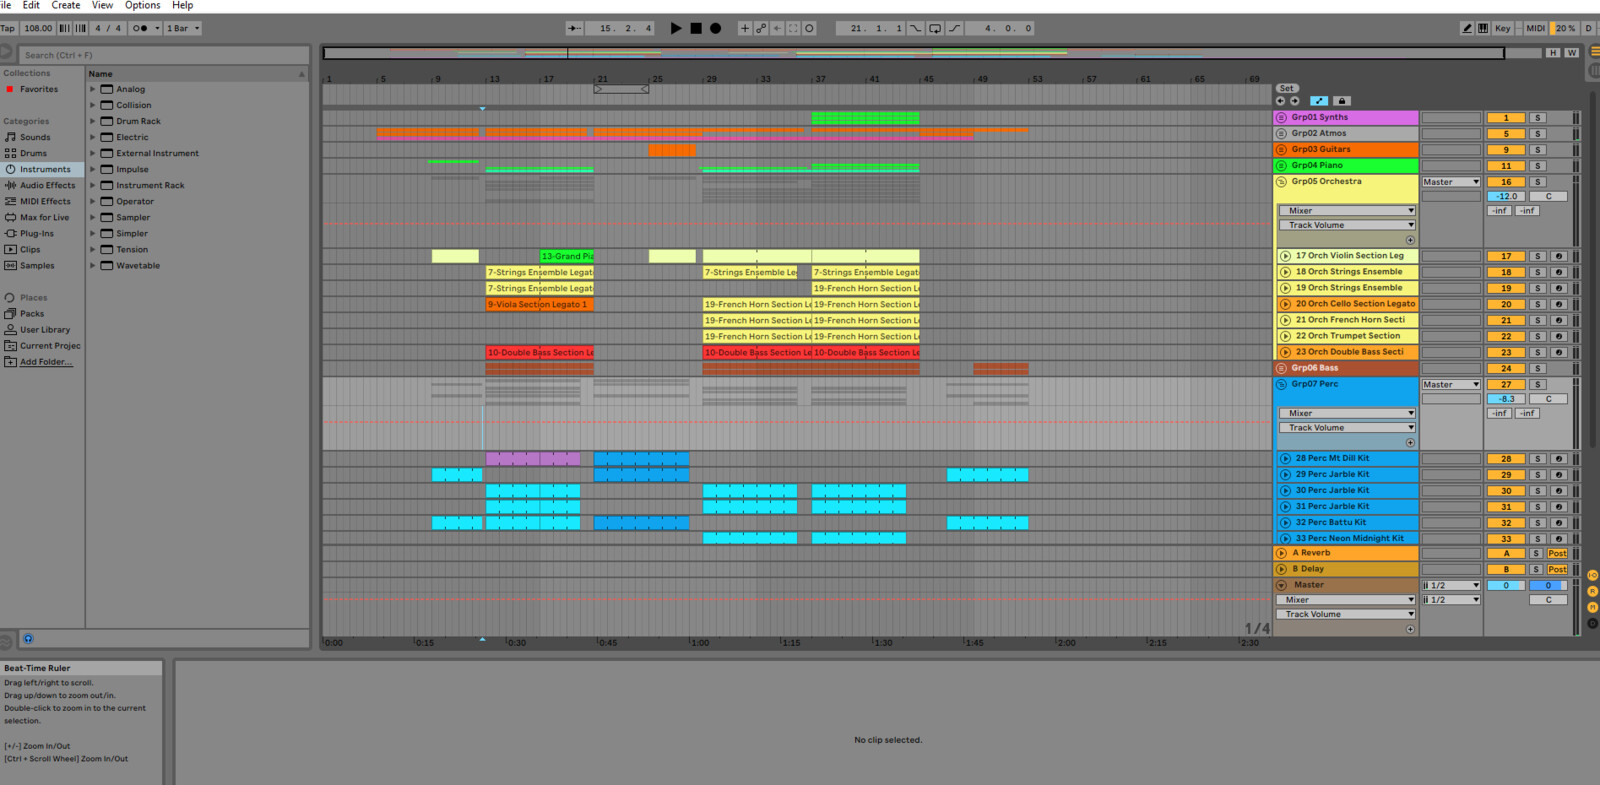The height and width of the screenshot is (785, 1600).
Task: Open the Audio Effects category
Action: coord(47,185)
